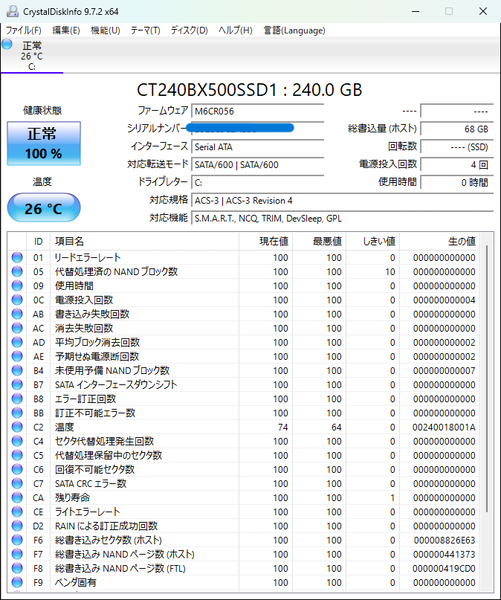The height and width of the screenshot is (600, 501).
Task: Open the ファイル(F) menu
Action: click(x=23, y=30)
